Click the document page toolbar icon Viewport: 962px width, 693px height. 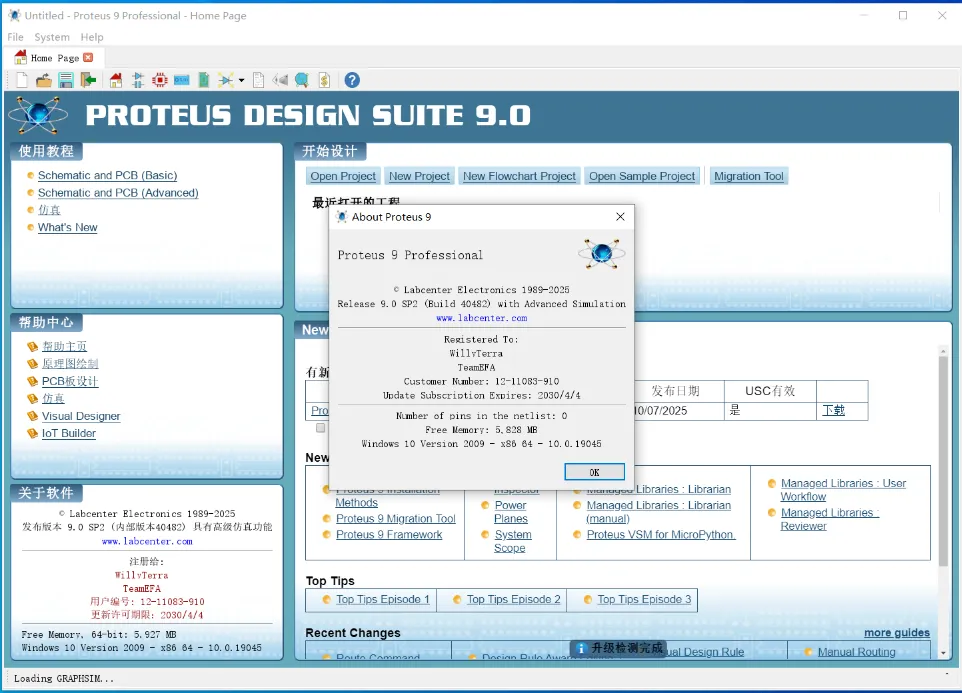pos(258,80)
